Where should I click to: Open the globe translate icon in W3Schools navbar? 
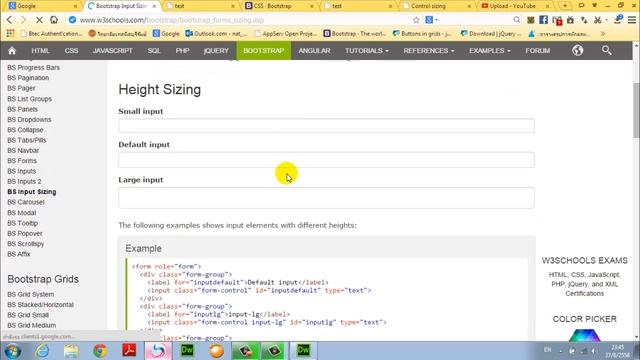click(x=578, y=51)
